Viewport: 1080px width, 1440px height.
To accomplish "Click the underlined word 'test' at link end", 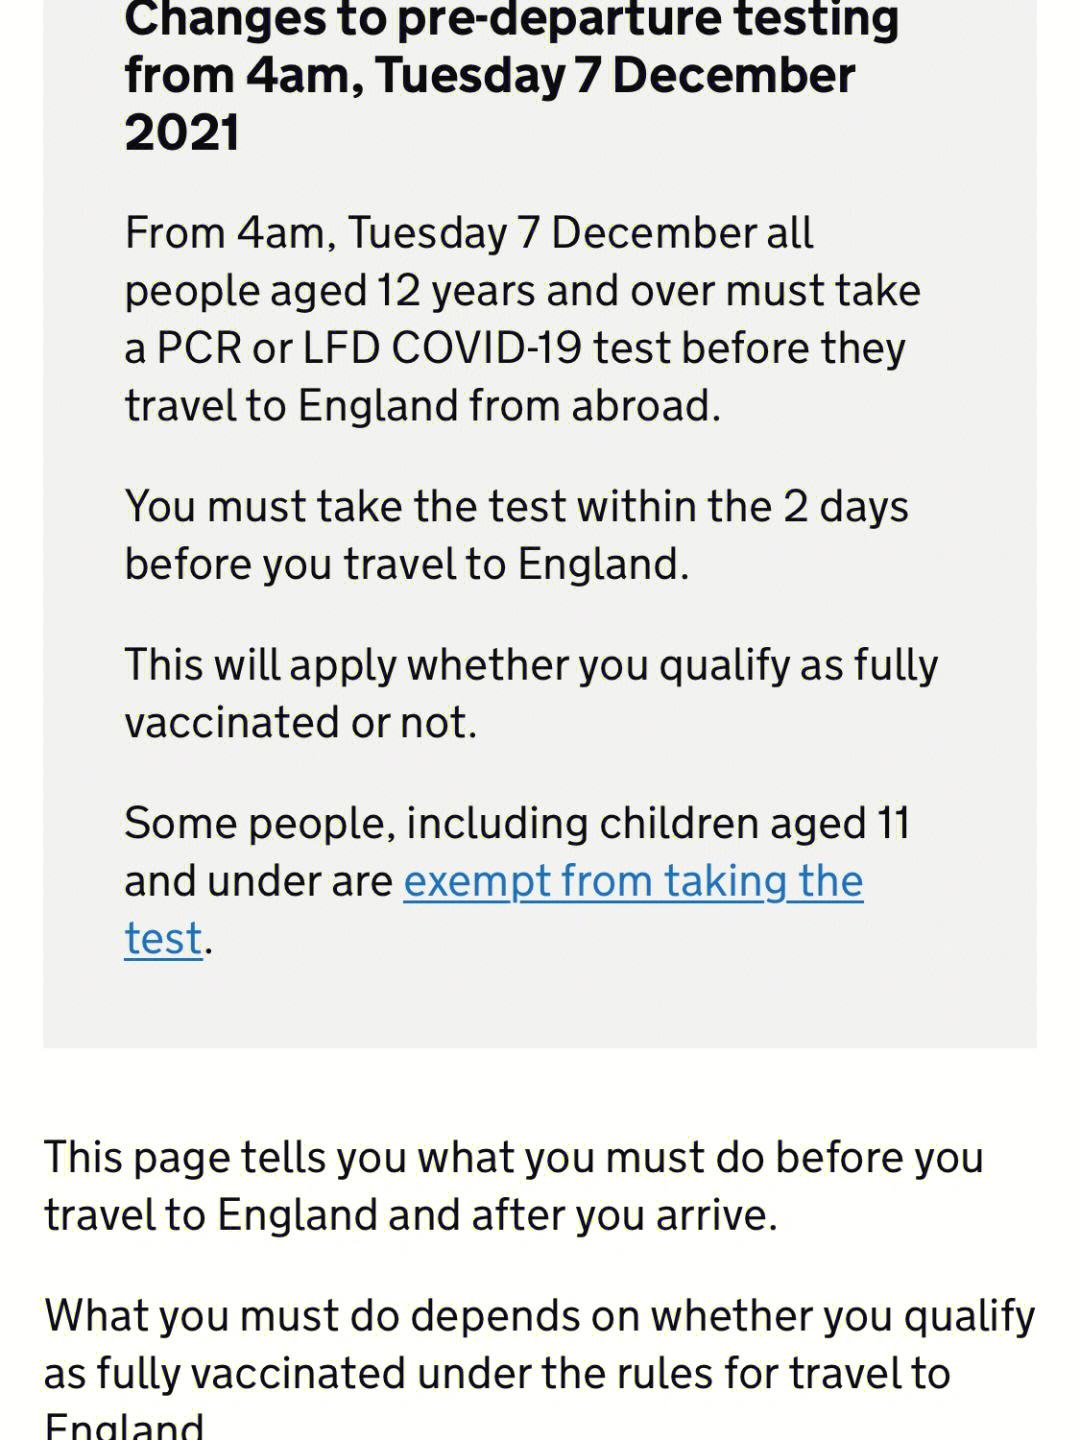I will [x=163, y=939].
